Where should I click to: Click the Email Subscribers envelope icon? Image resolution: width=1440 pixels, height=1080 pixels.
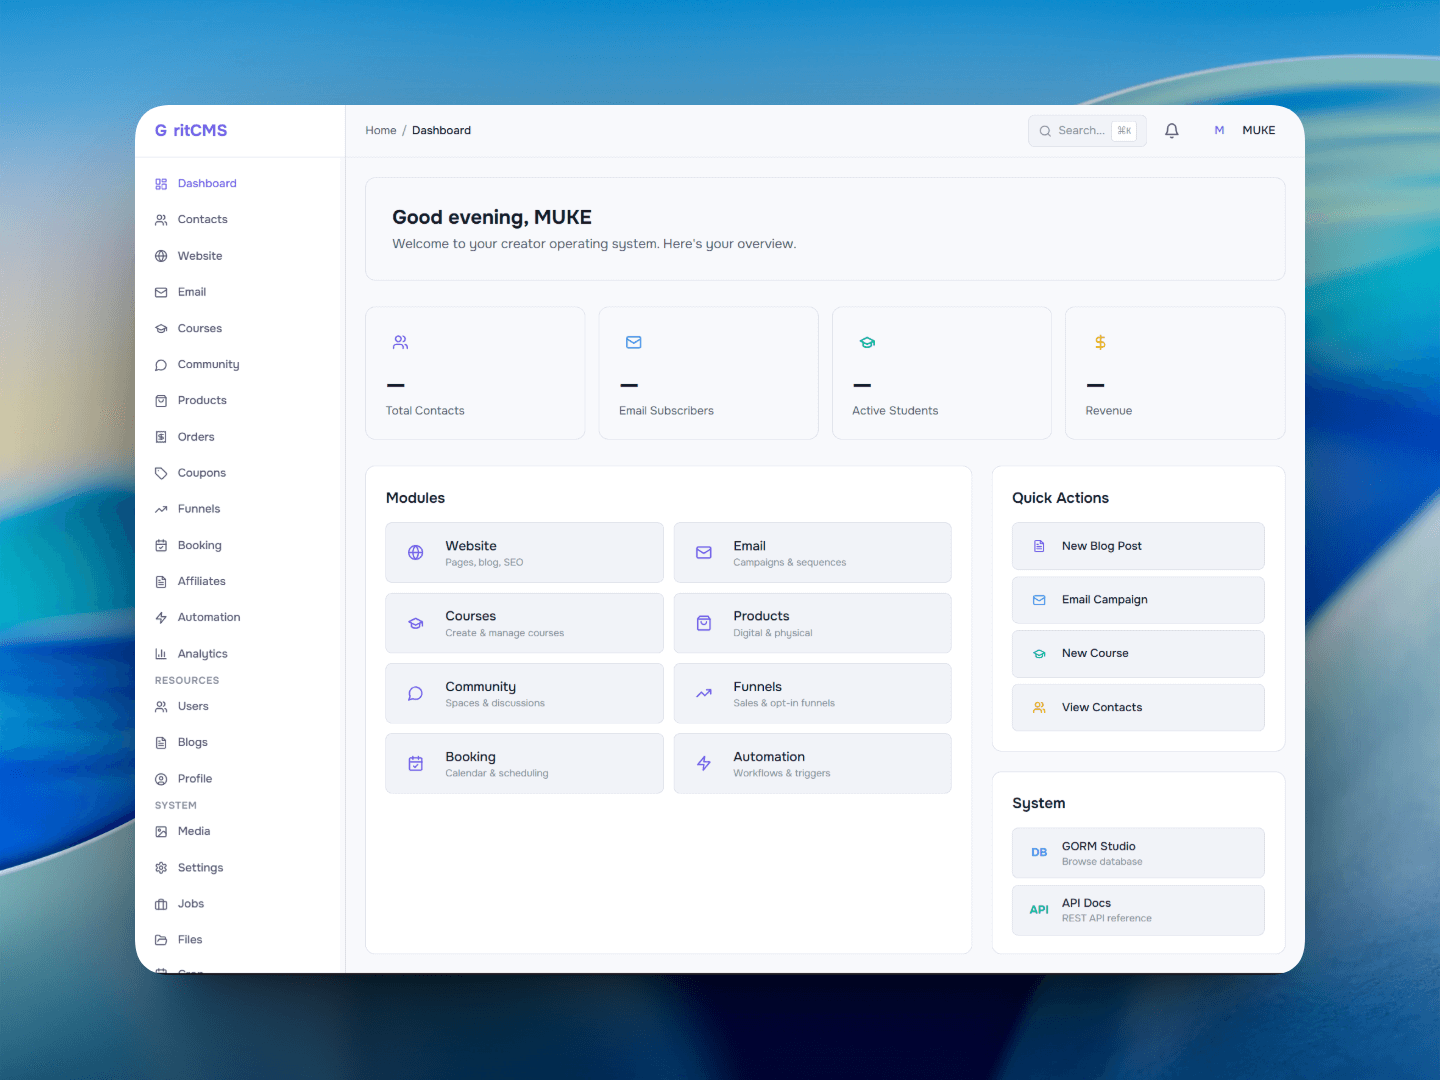633,343
